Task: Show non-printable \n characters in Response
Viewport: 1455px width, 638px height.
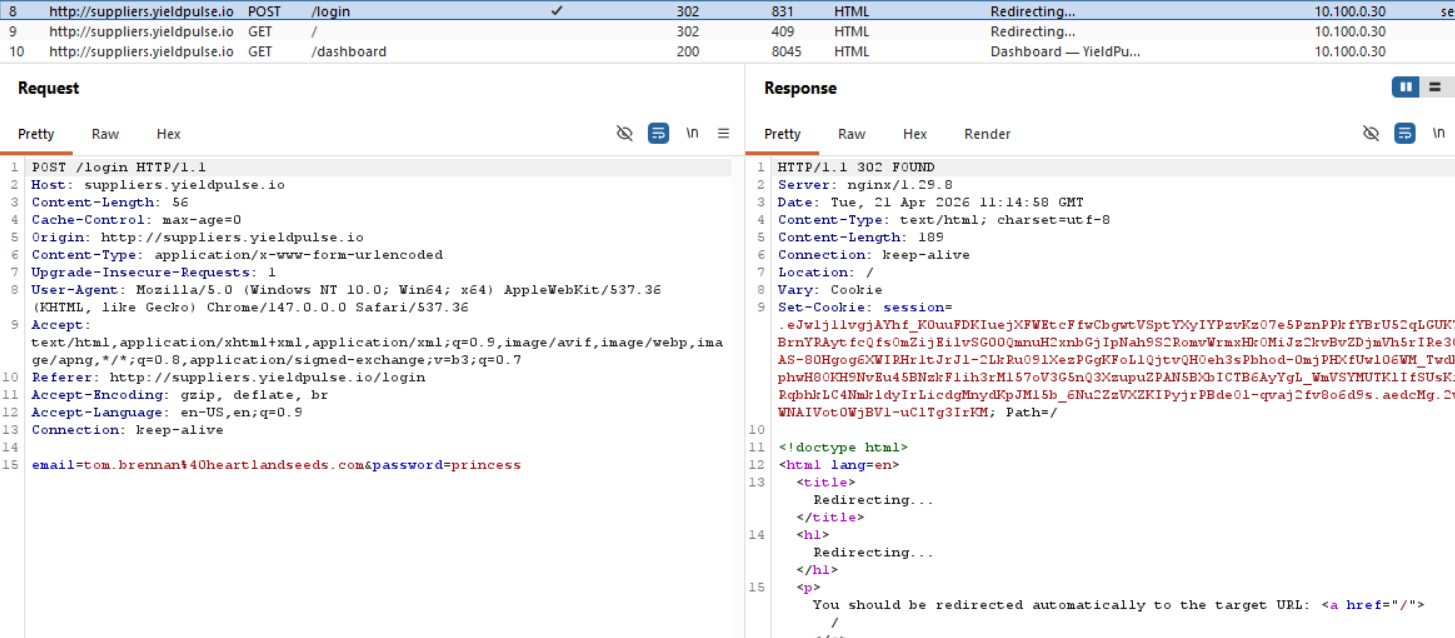Action: (x=1438, y=133)
